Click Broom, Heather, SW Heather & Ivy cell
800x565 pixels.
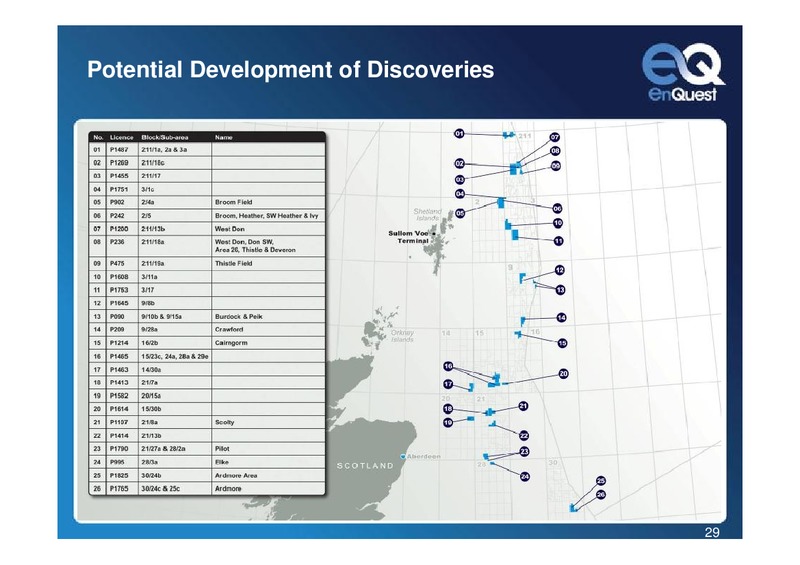point(268,215)
